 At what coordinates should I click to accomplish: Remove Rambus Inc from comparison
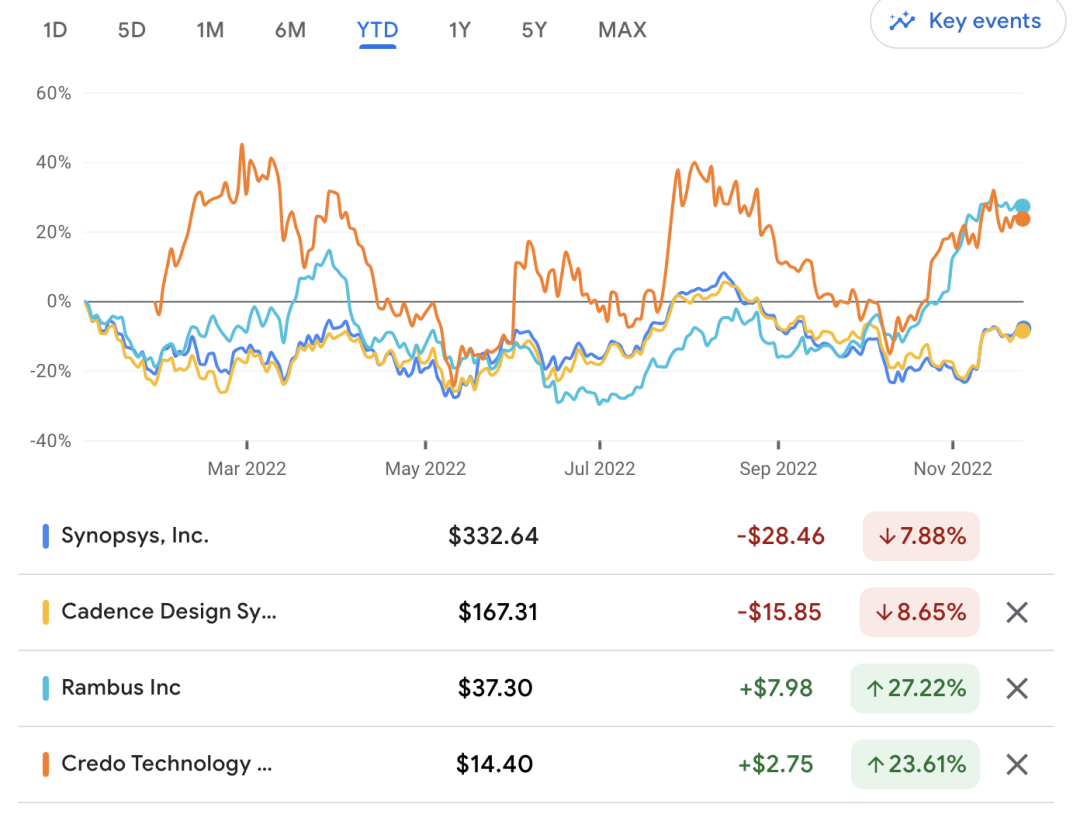pos(1017,688)
